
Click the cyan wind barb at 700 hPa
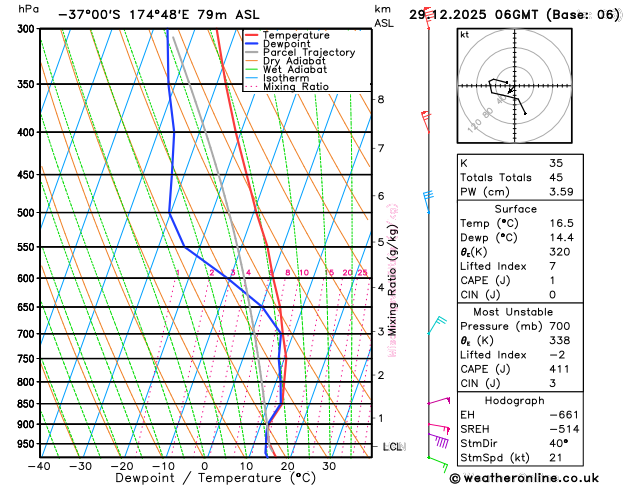coord(437,325)
